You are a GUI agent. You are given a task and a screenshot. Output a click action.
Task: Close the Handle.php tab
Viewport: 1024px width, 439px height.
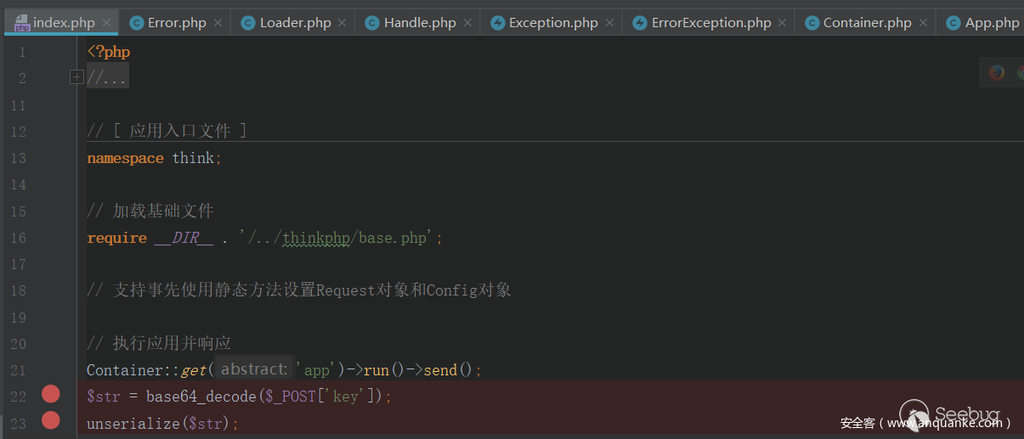tap(467, 22)
